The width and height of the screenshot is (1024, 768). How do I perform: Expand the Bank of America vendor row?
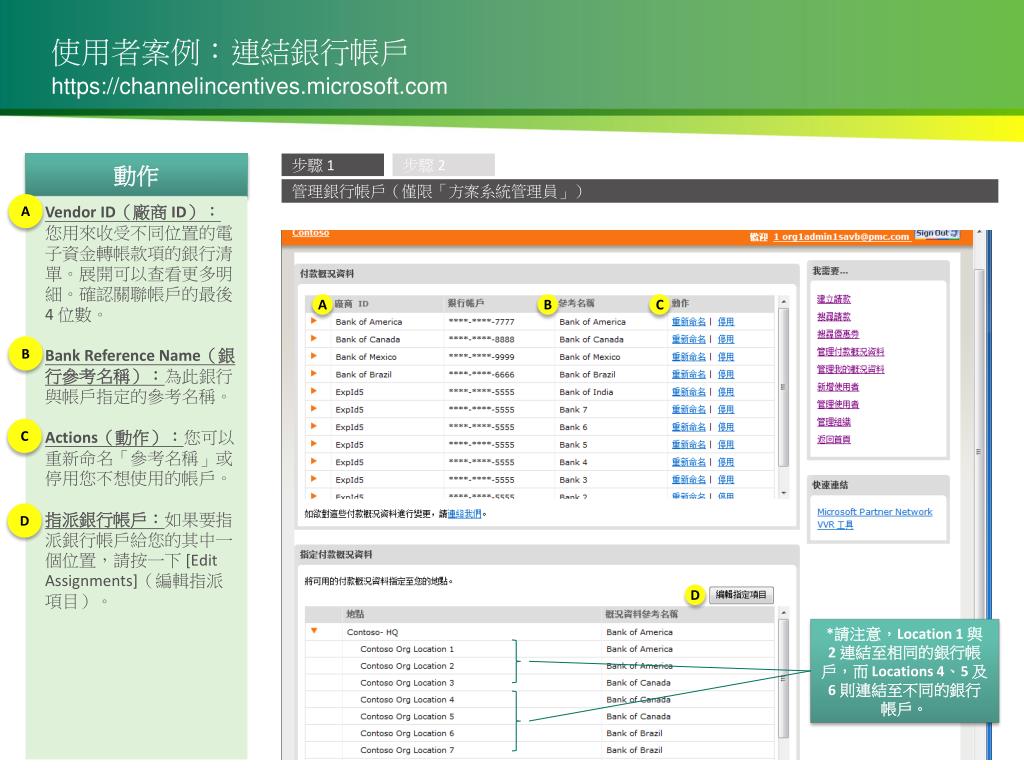[313, 321]
